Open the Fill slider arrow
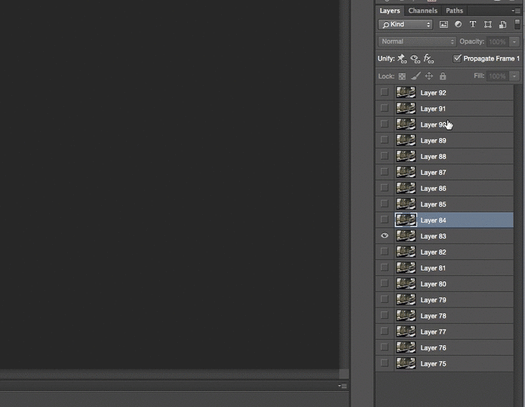Viewport: 525px width, 407px height. click(515, 76)
